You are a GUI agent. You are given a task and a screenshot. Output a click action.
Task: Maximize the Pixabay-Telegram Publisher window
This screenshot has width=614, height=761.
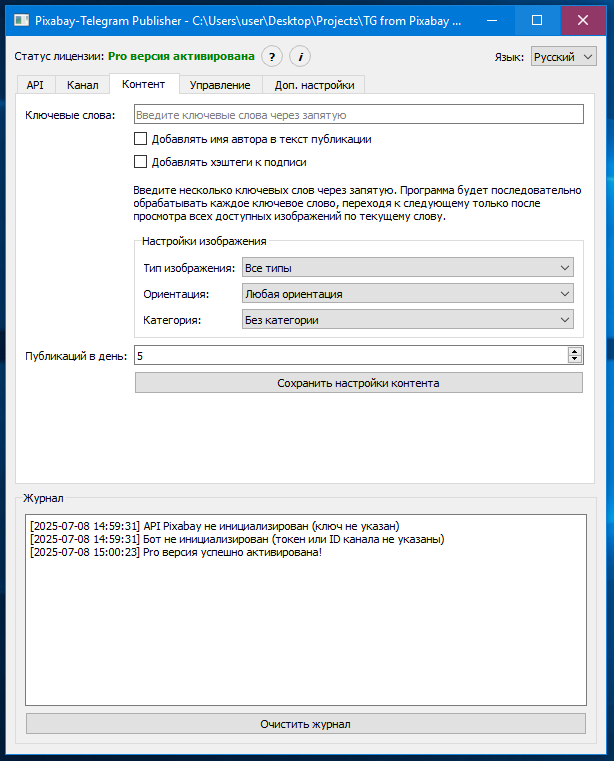coord(537,20)
